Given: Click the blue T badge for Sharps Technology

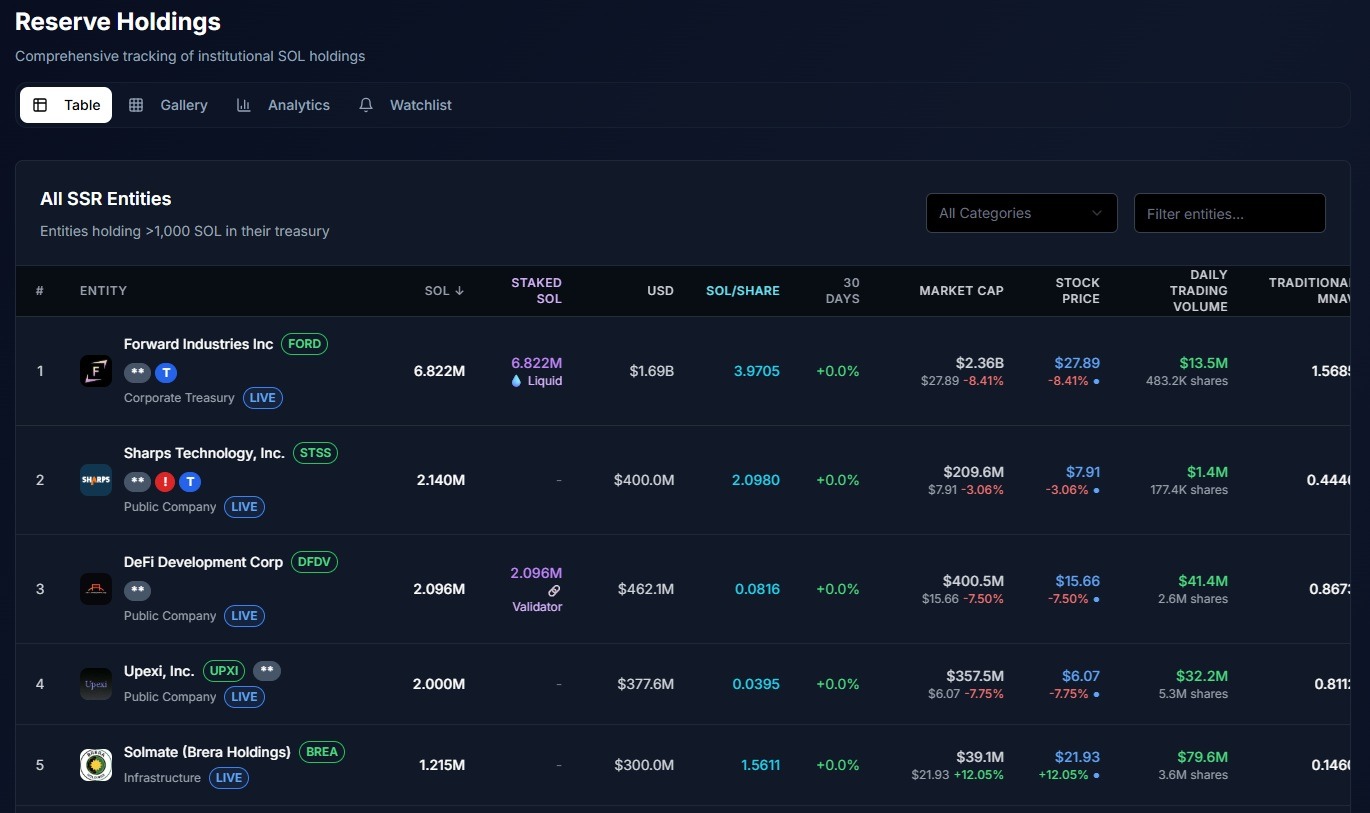Looking at the screenshot, I should click(190, 482).
